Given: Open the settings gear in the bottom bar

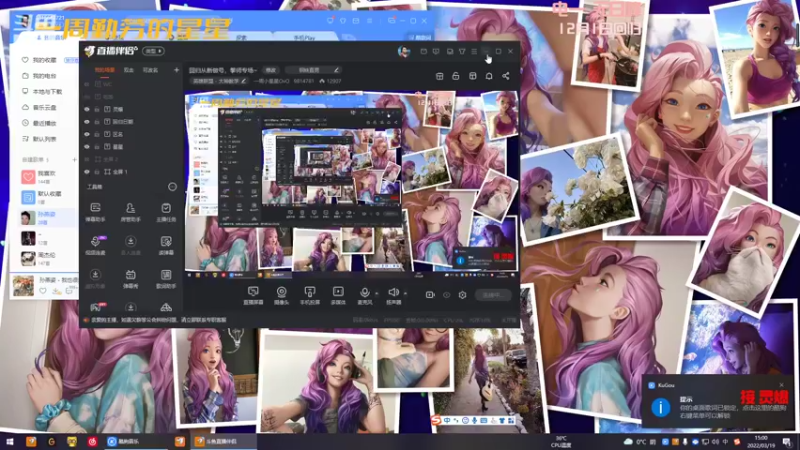Looking at the screenshot, I should 462,295.
